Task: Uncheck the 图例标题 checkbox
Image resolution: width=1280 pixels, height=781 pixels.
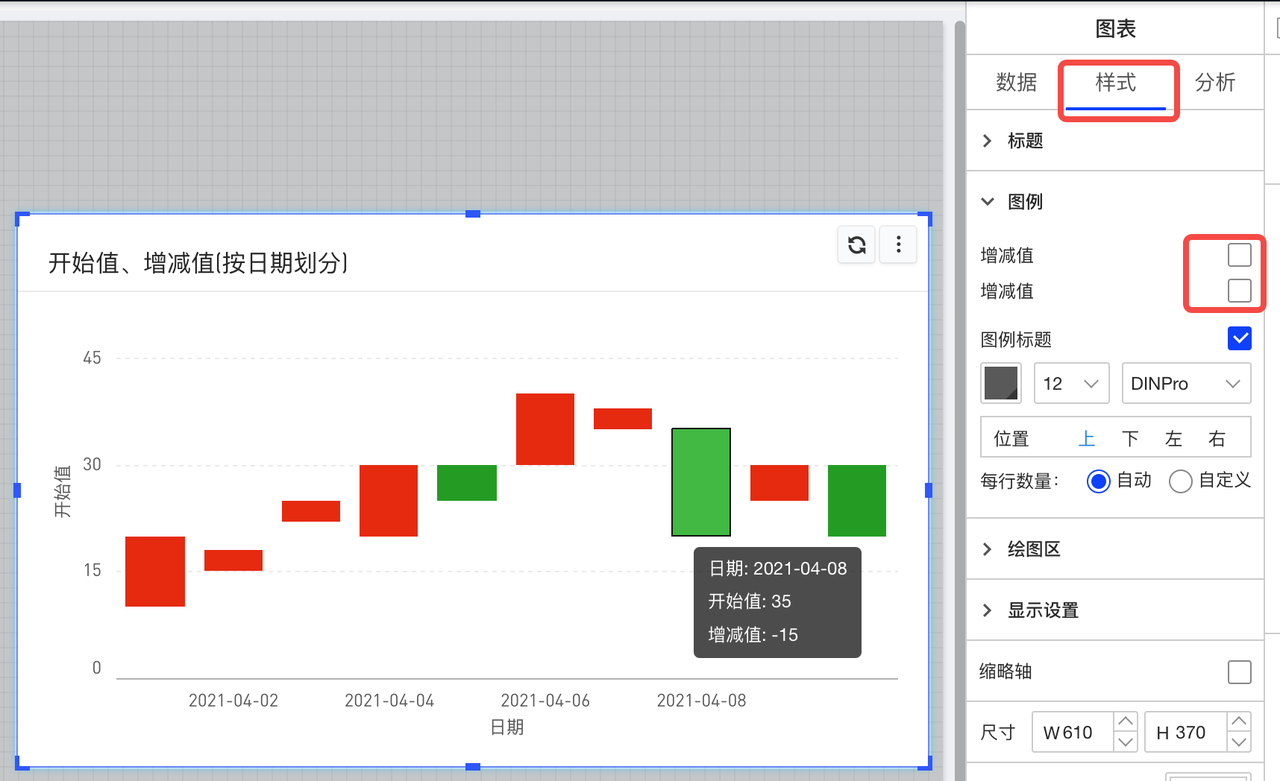Action: point(1239,339)
